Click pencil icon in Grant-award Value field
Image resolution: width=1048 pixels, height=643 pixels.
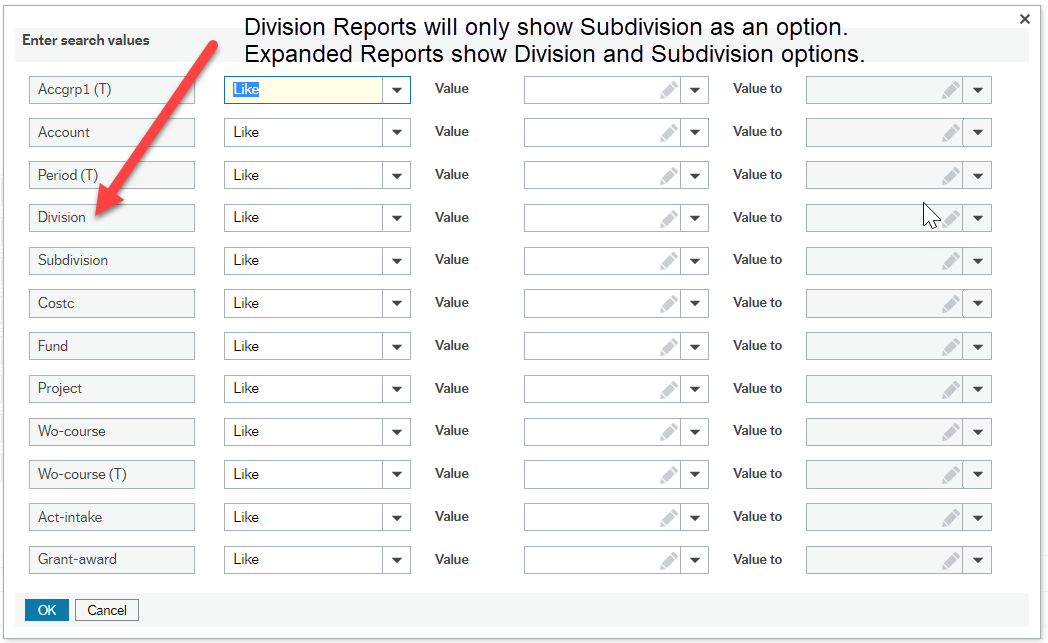pyautogui.click(x=668, y=560)
